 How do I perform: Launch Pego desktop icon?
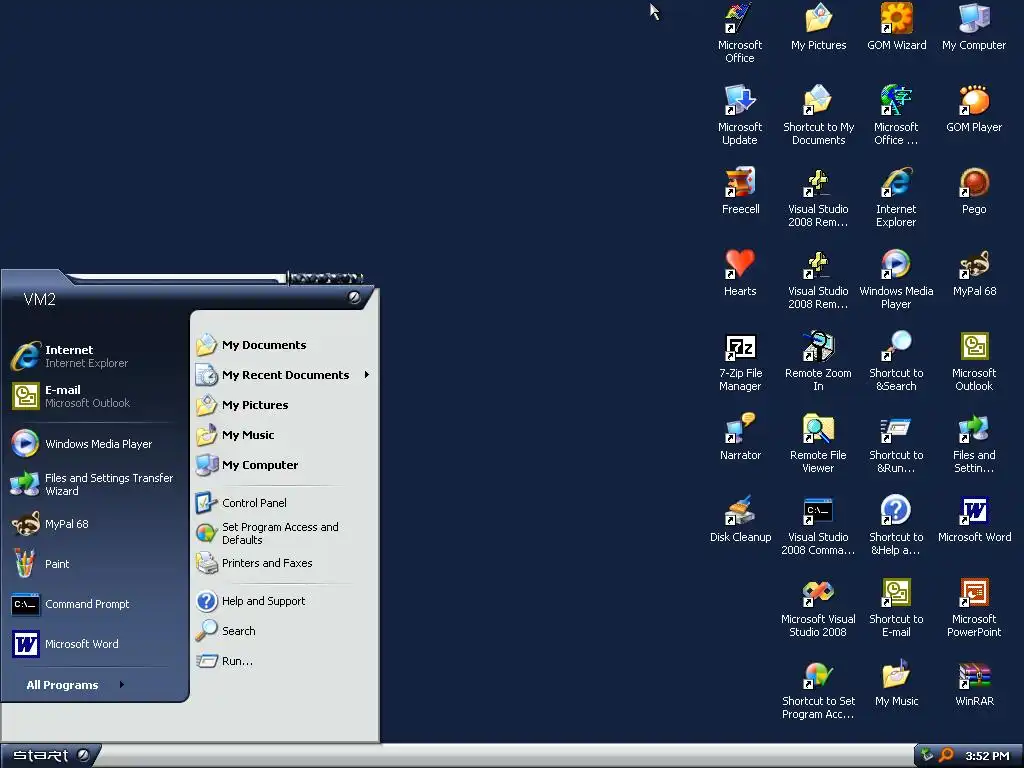pyautogui.click(x=974, y=191)
